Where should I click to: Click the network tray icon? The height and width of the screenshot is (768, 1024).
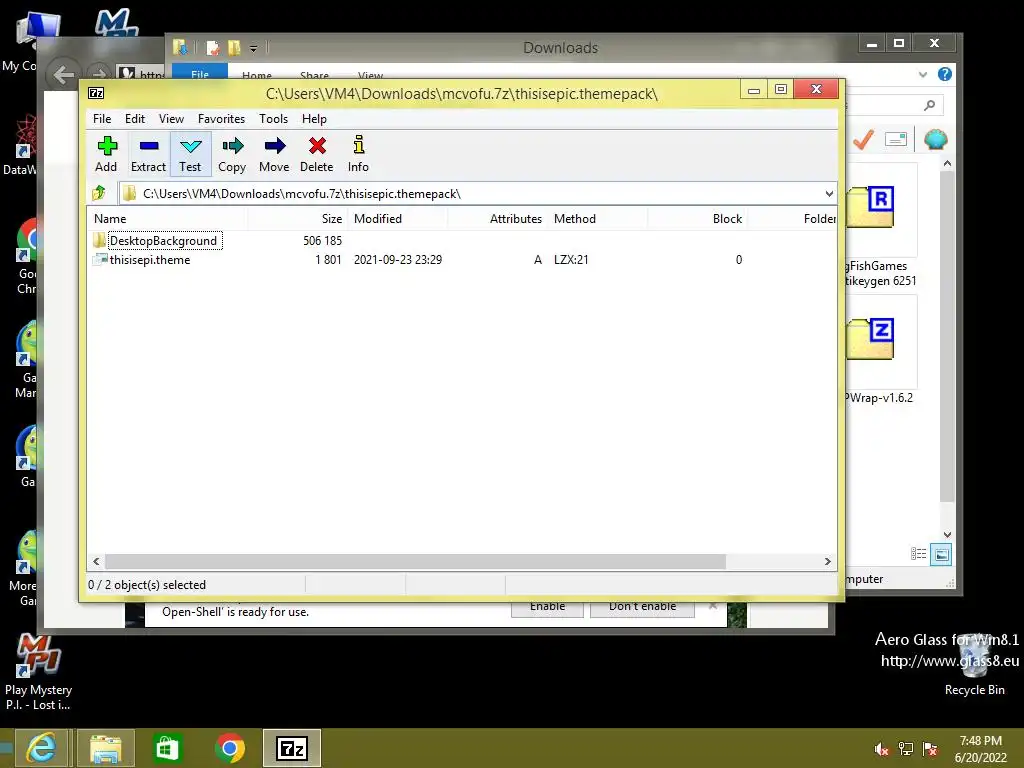[x=906, y=749]
